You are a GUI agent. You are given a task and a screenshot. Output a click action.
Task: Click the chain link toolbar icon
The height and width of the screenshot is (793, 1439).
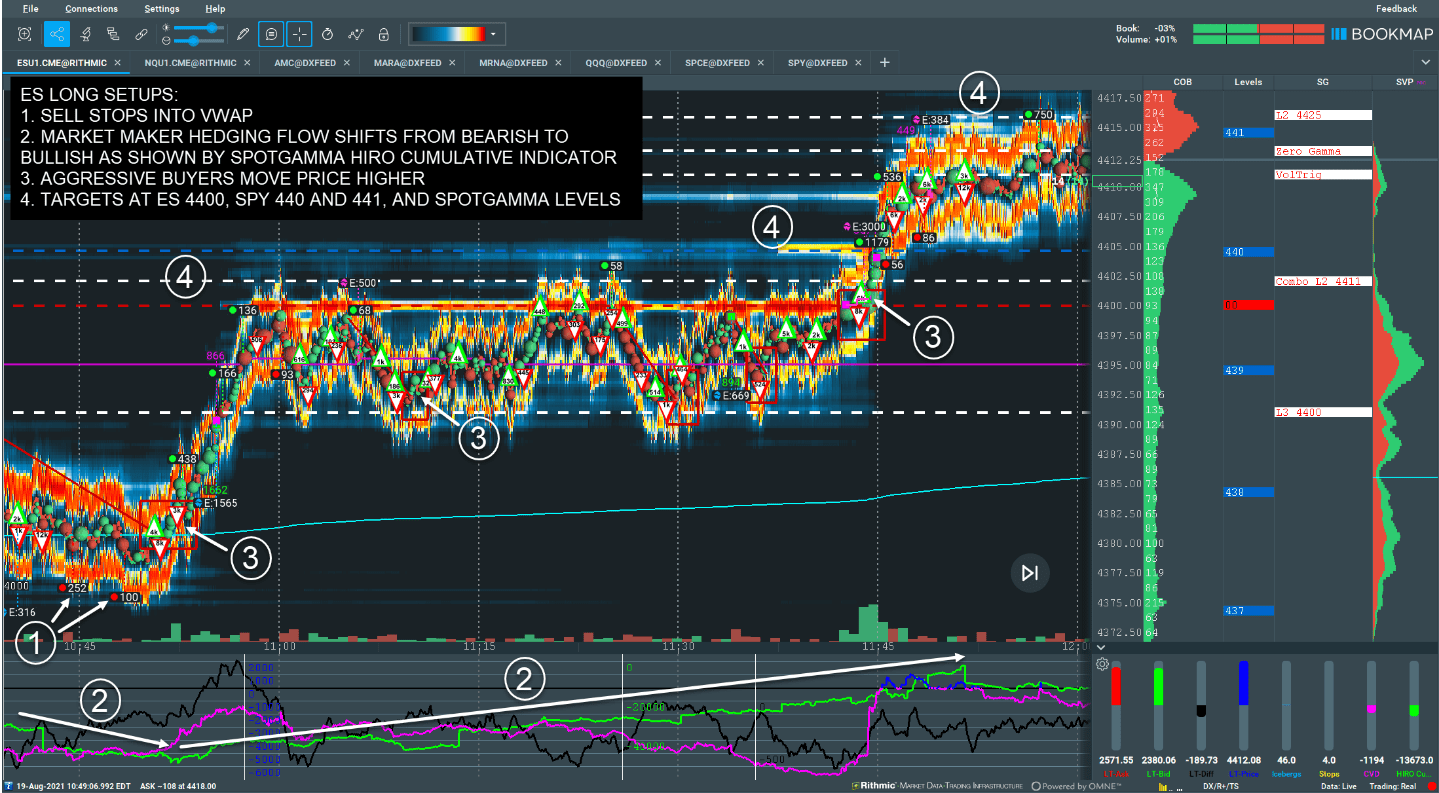(x=142, y=33)
